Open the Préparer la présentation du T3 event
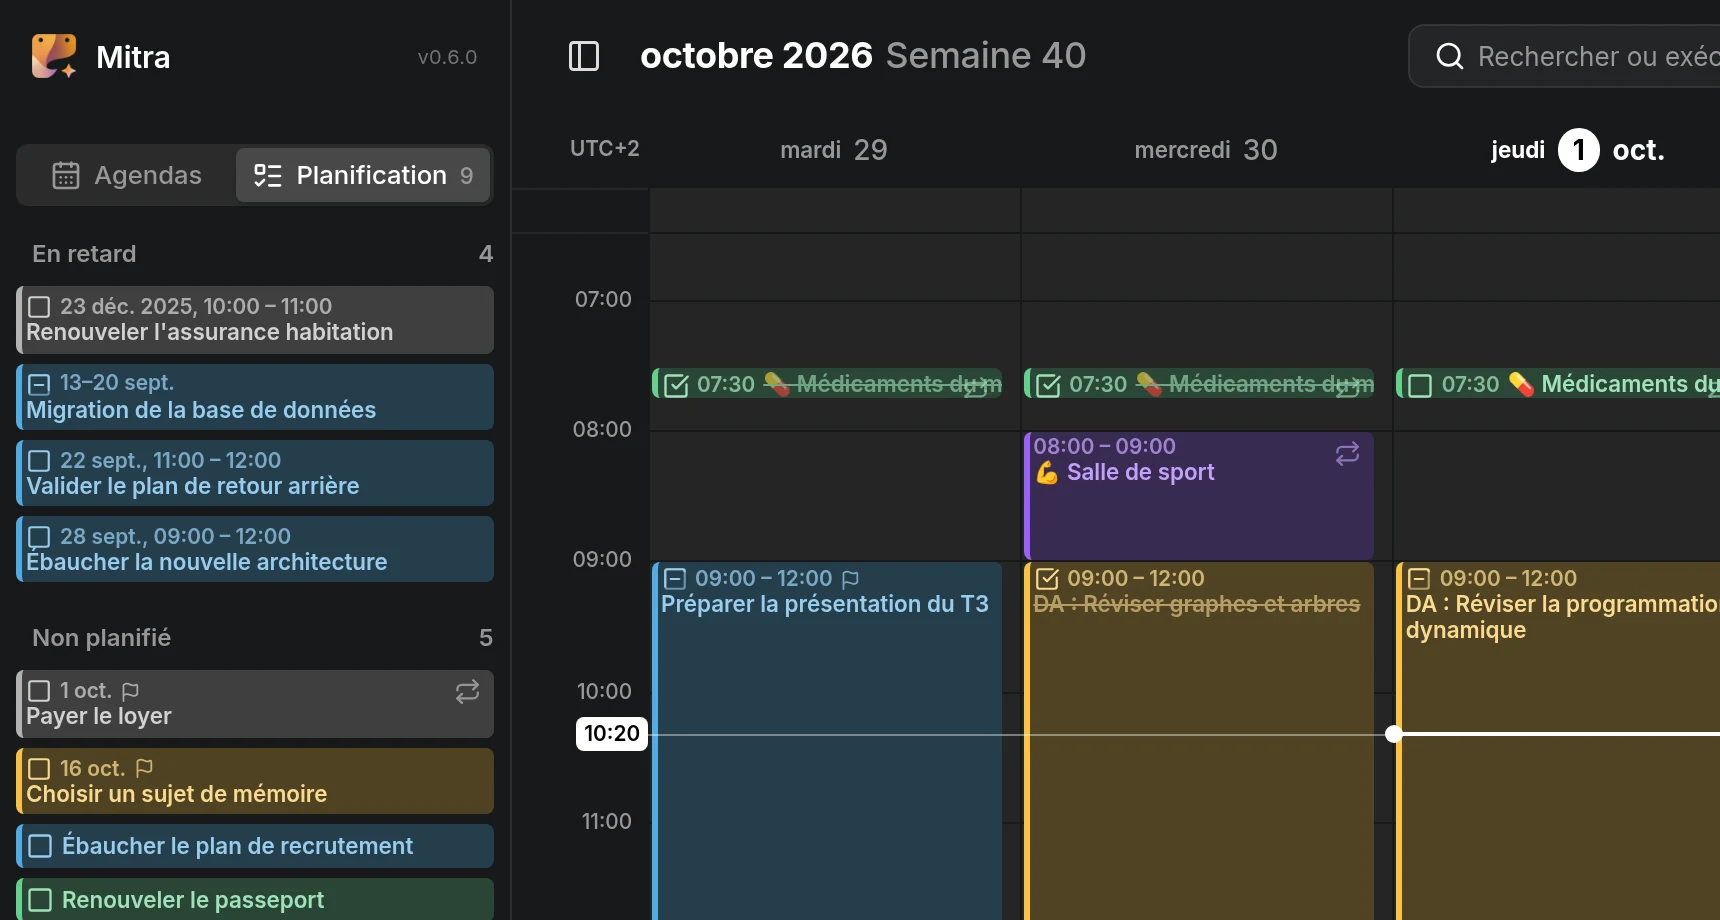This screenshot has height=920, width=1720. 827,740
